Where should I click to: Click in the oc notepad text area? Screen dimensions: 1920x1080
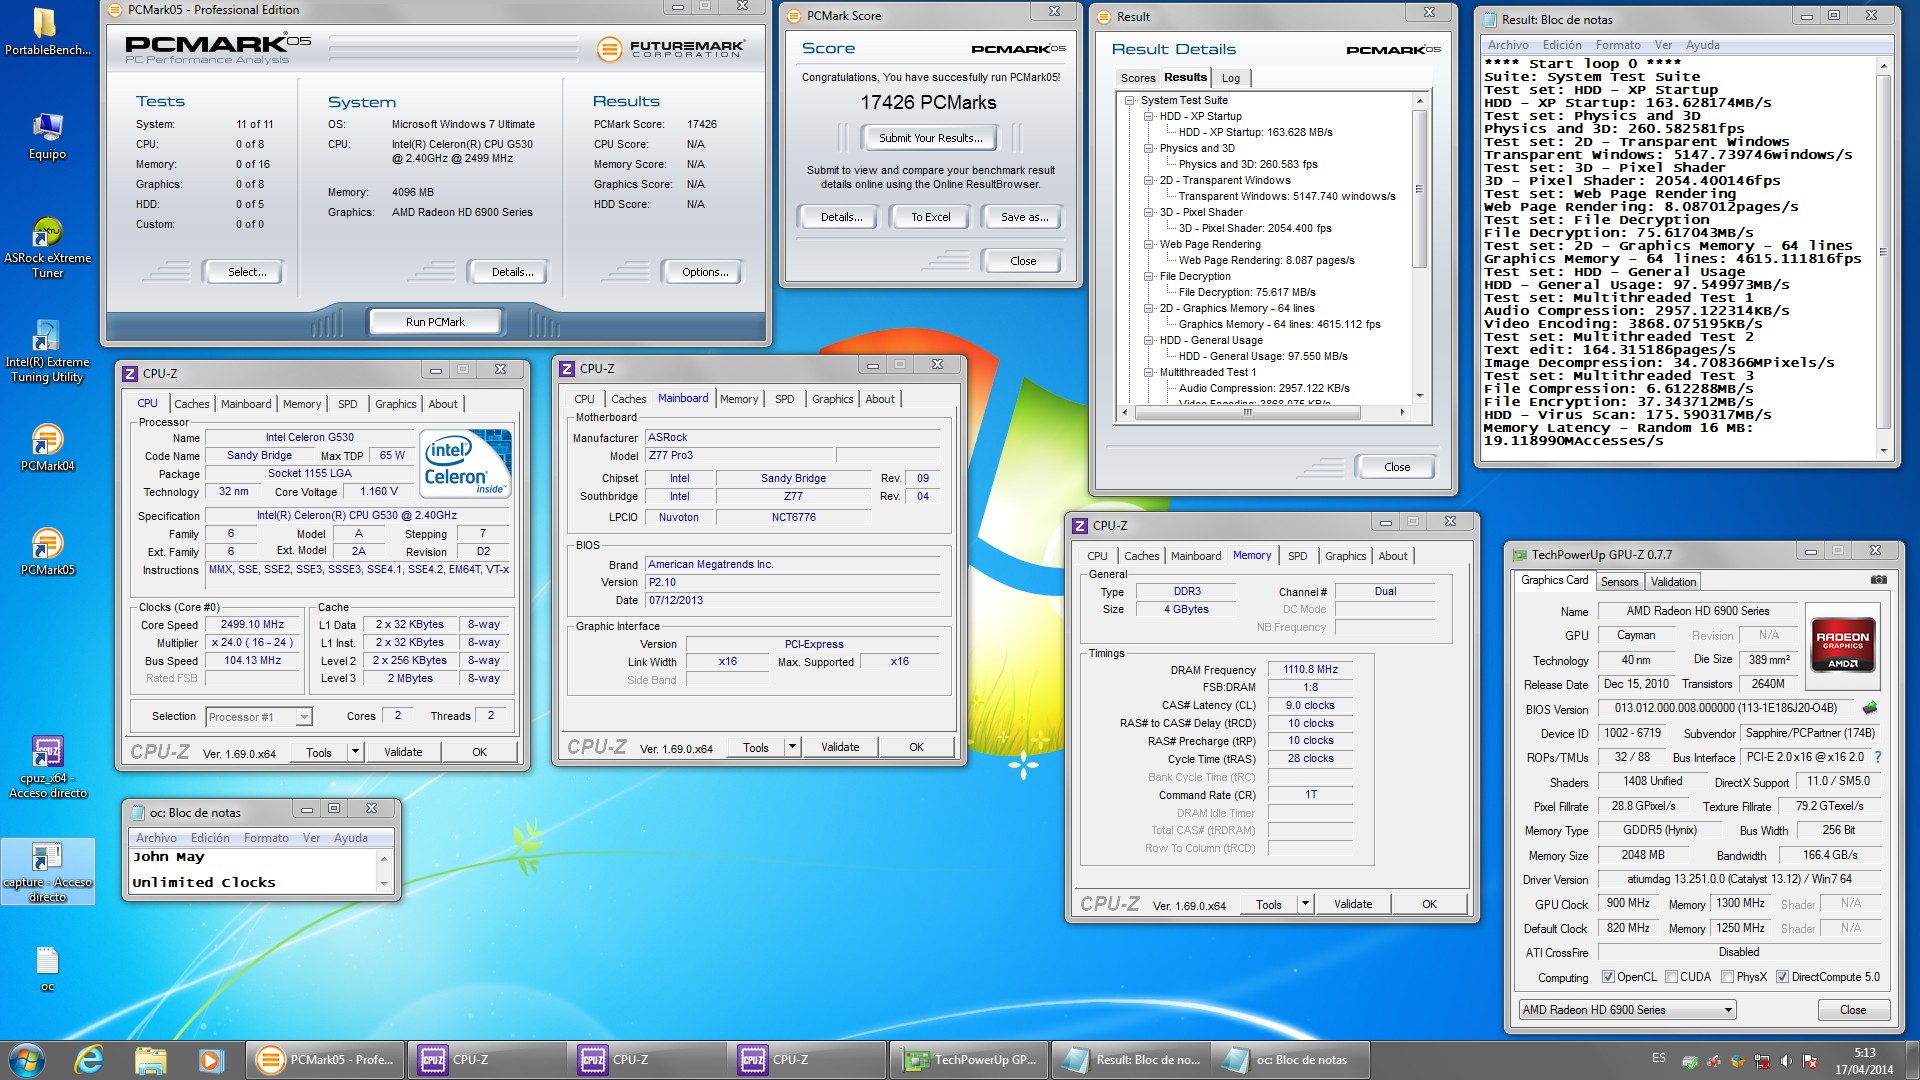253,870
